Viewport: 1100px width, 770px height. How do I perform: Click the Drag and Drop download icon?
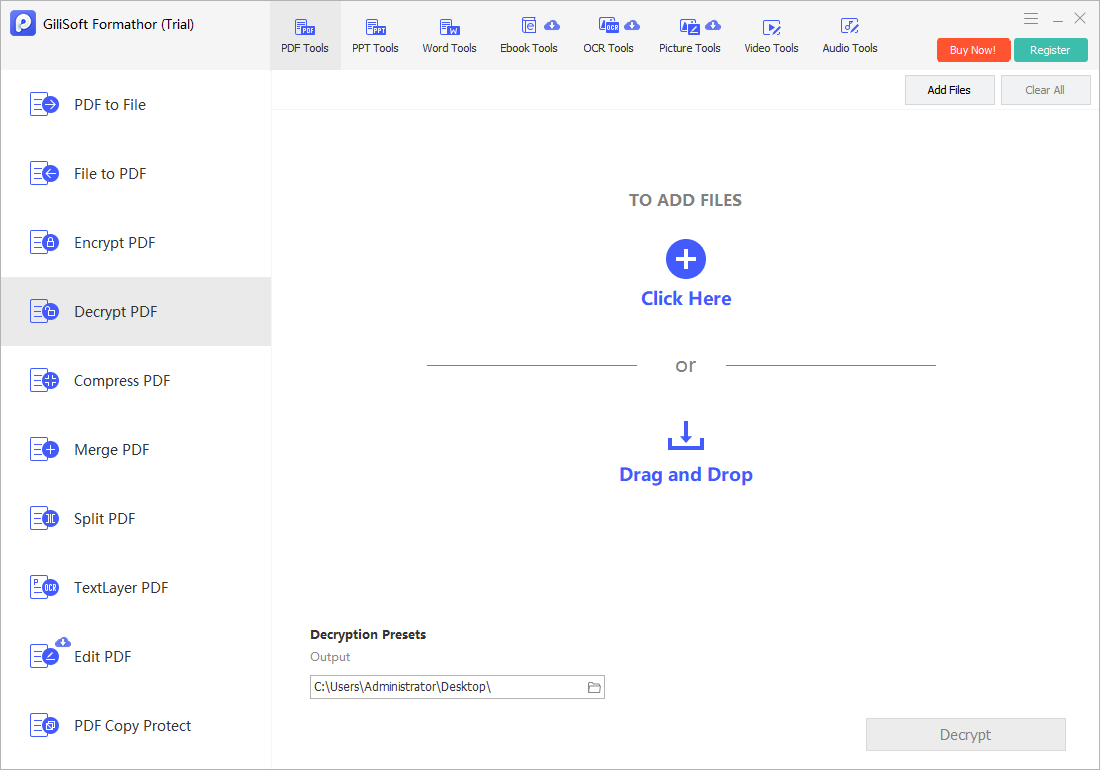pyautogui.click(x=685, y=435)
